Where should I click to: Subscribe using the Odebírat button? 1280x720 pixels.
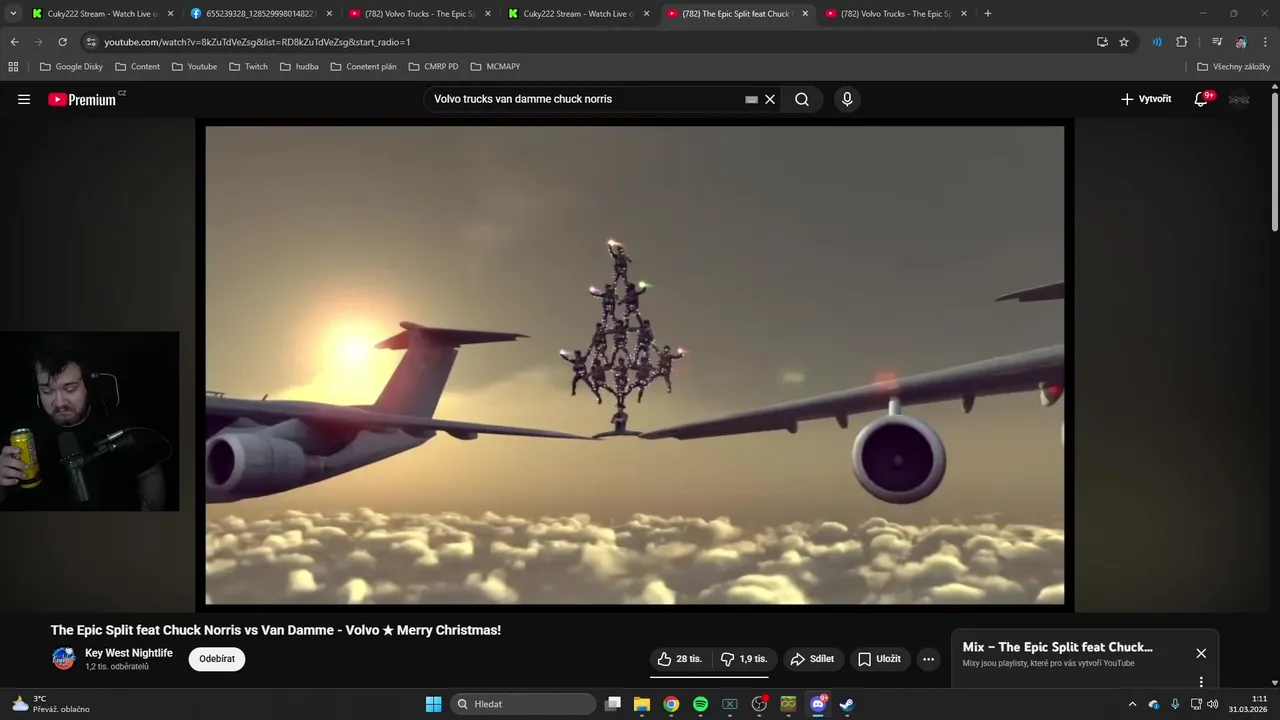[217, 659]
